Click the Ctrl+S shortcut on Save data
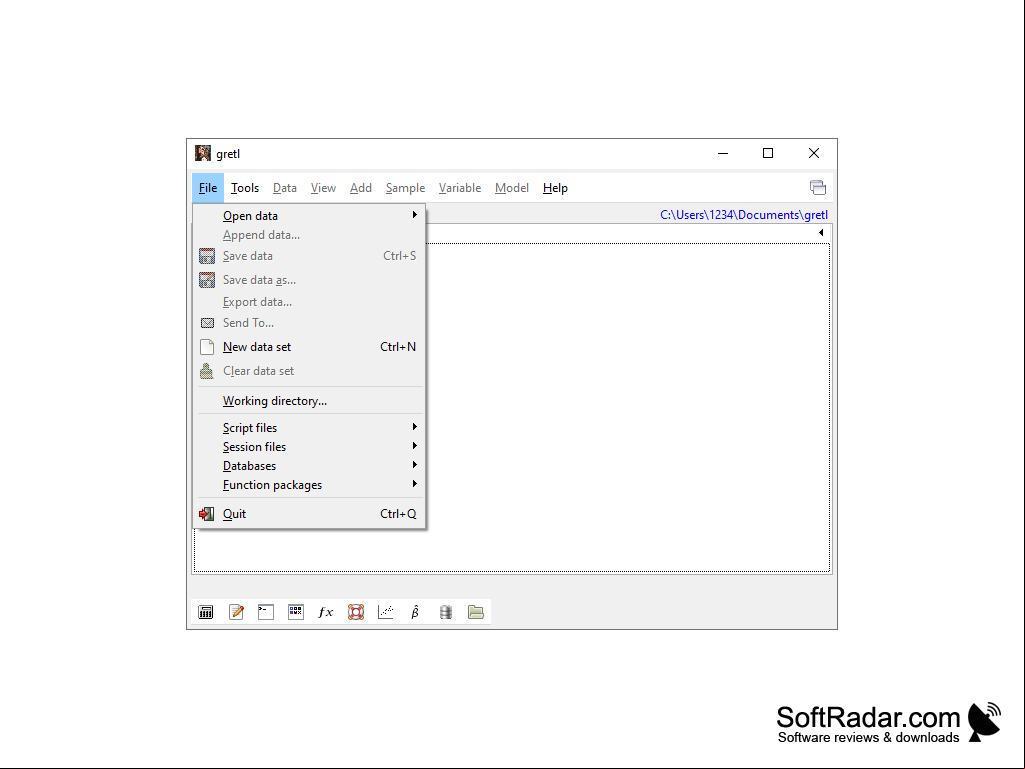The height and width of the screenshot is (769, 1025). tap(399, 256)
